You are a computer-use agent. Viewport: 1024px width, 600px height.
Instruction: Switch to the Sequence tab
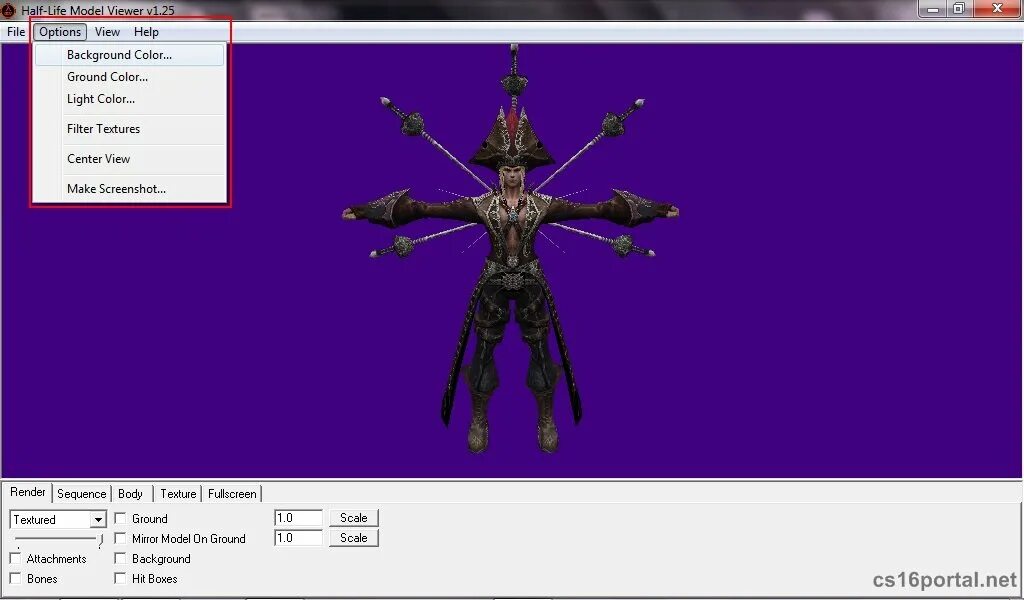pyautogui.click(x=82, y=494)
